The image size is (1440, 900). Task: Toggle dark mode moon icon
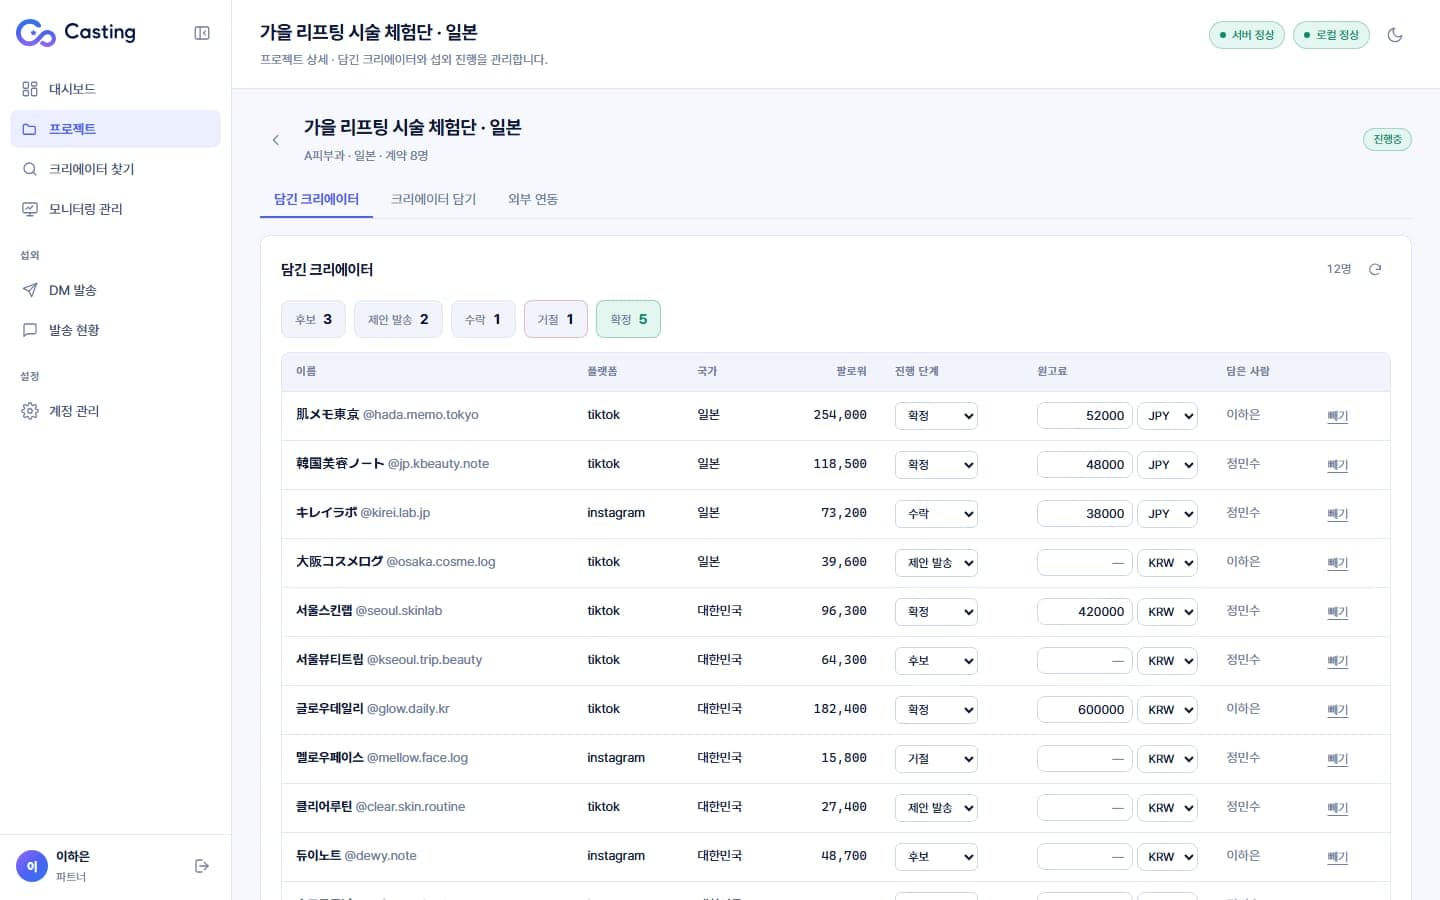[1395, 35]
